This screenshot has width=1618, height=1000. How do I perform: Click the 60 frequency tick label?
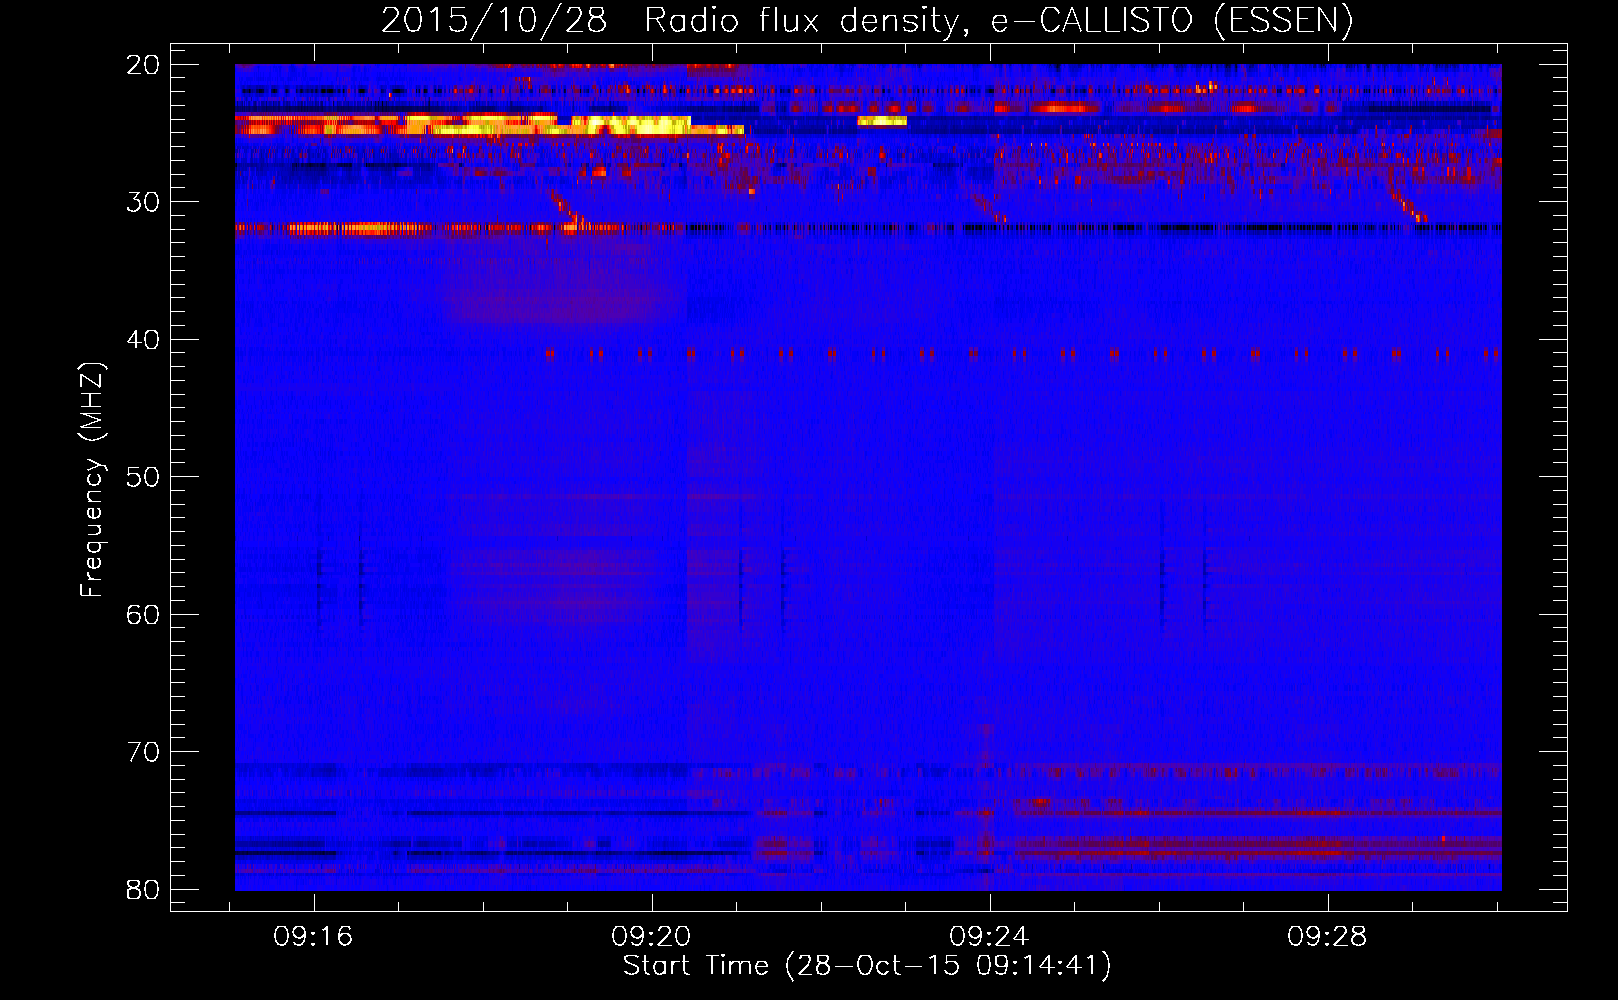[143, 614]
